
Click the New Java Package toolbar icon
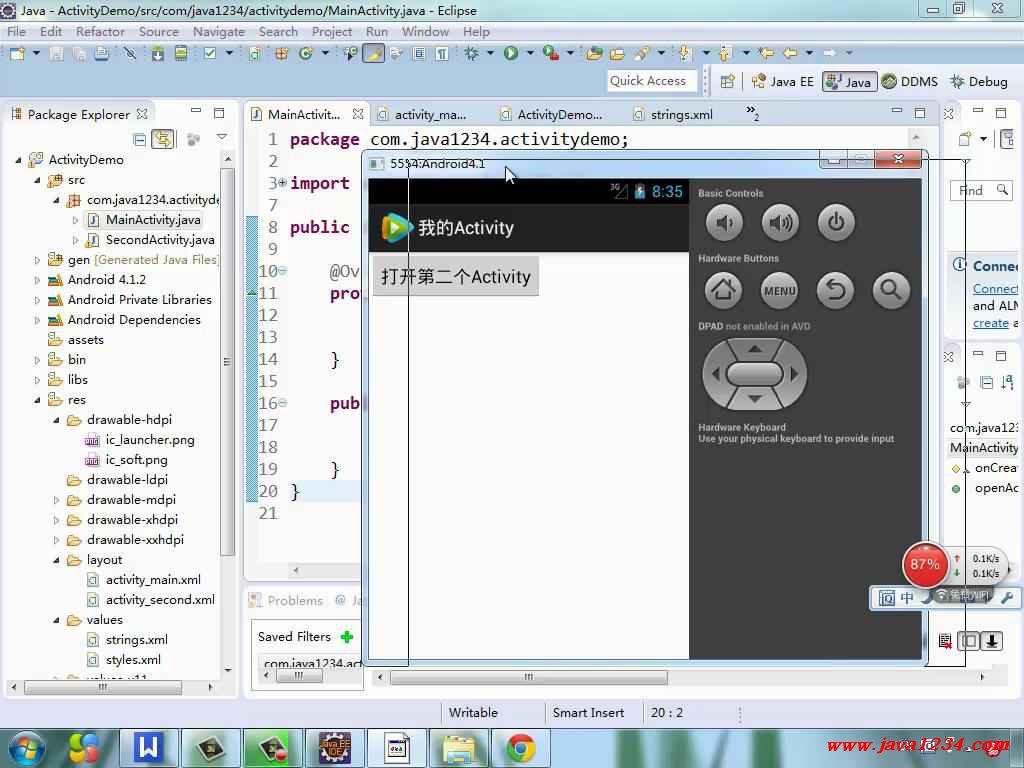click(x=281, y=54)
